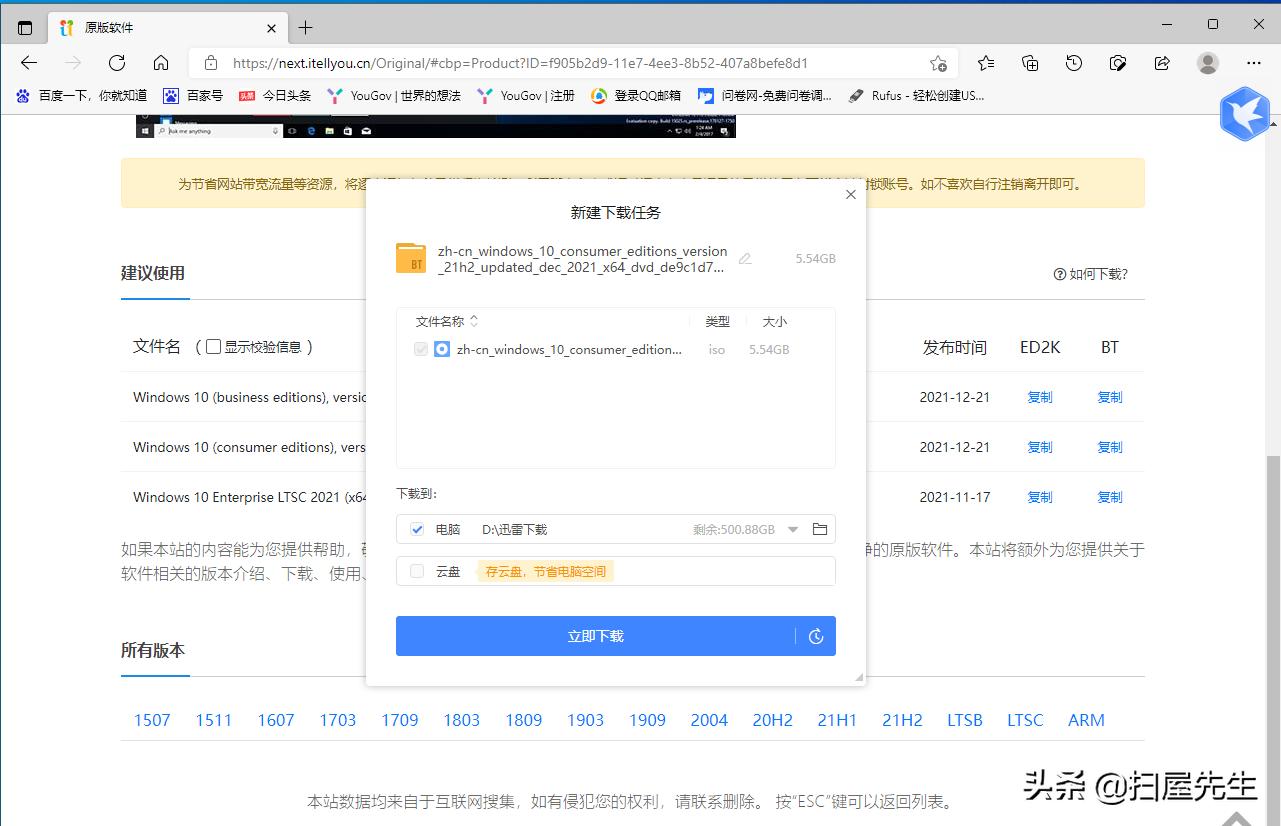Select version 1511

(214, 720)
